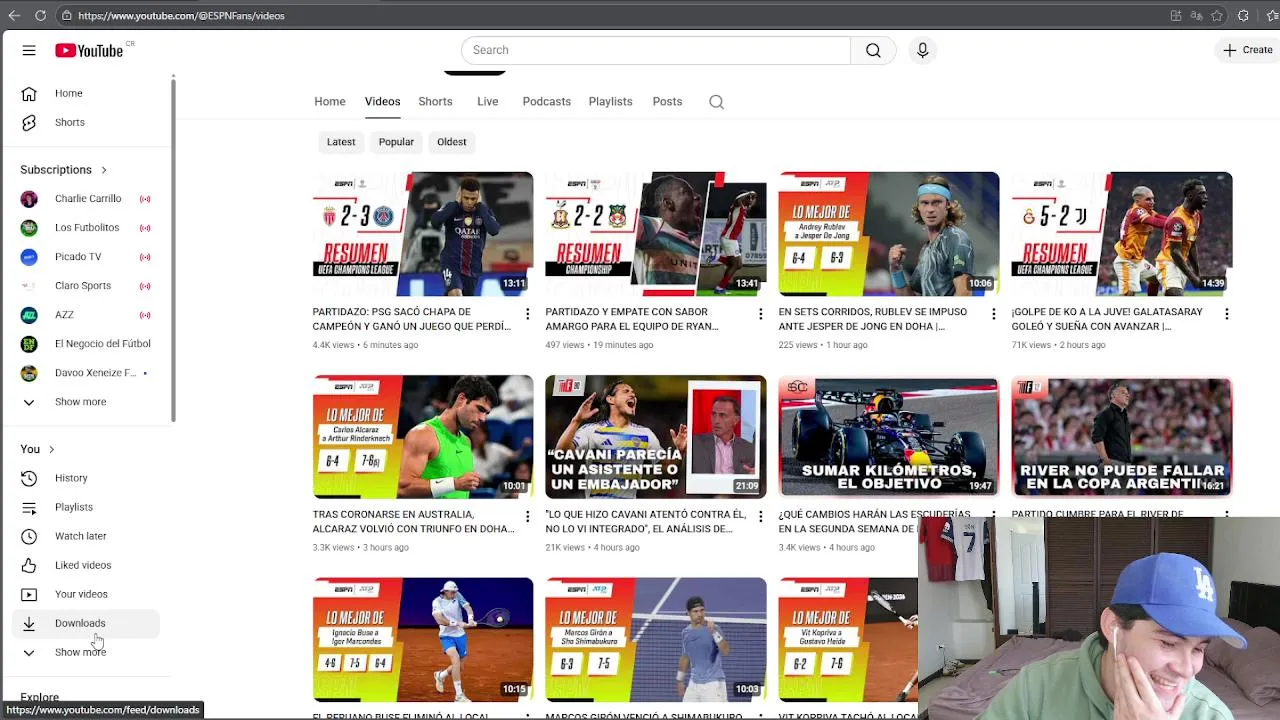Switch to the channel Shorts tab

click(435, 101)
